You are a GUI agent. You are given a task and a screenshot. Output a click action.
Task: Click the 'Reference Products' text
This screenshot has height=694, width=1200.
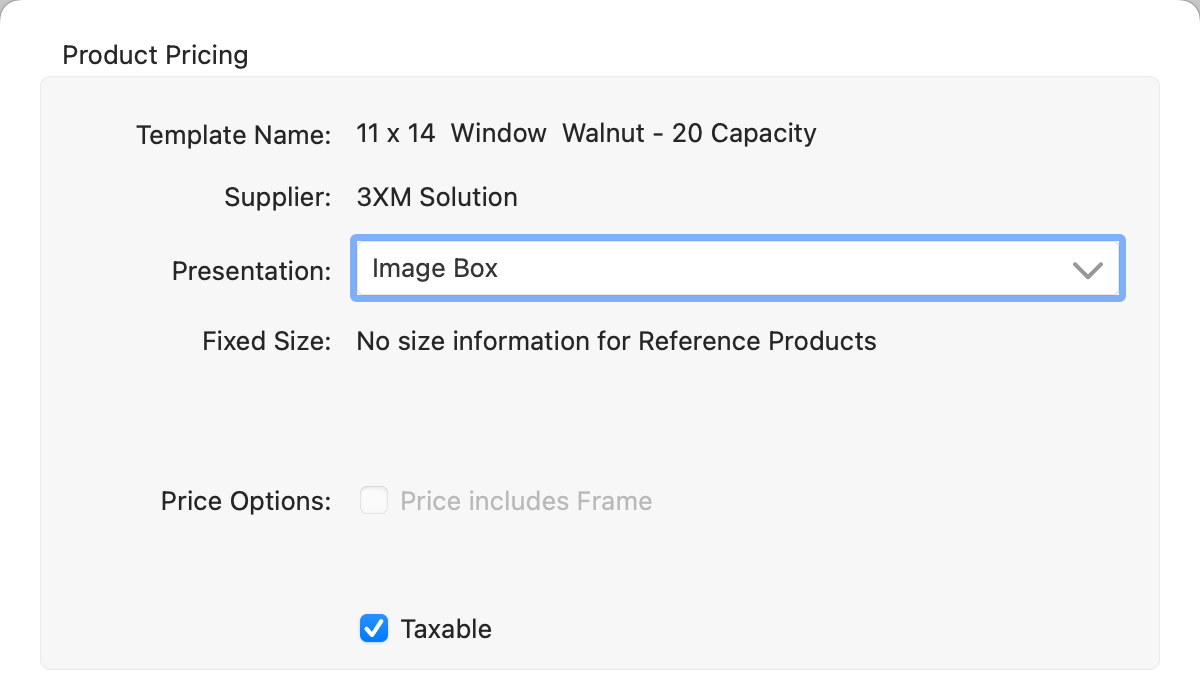tap(757, 341)
